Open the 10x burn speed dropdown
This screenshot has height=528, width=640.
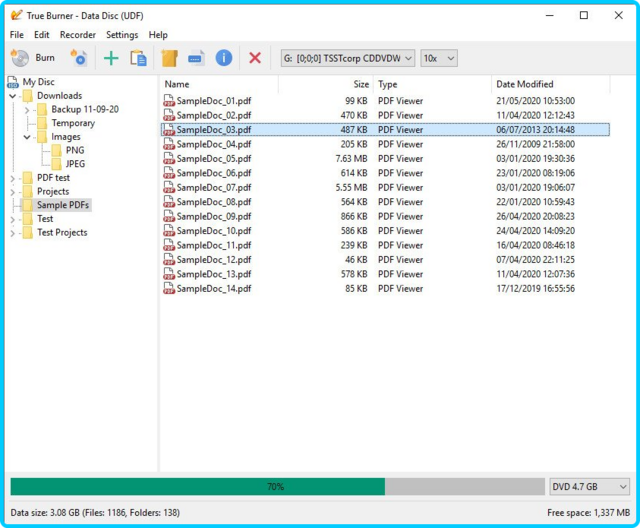(x=439, y=58)
